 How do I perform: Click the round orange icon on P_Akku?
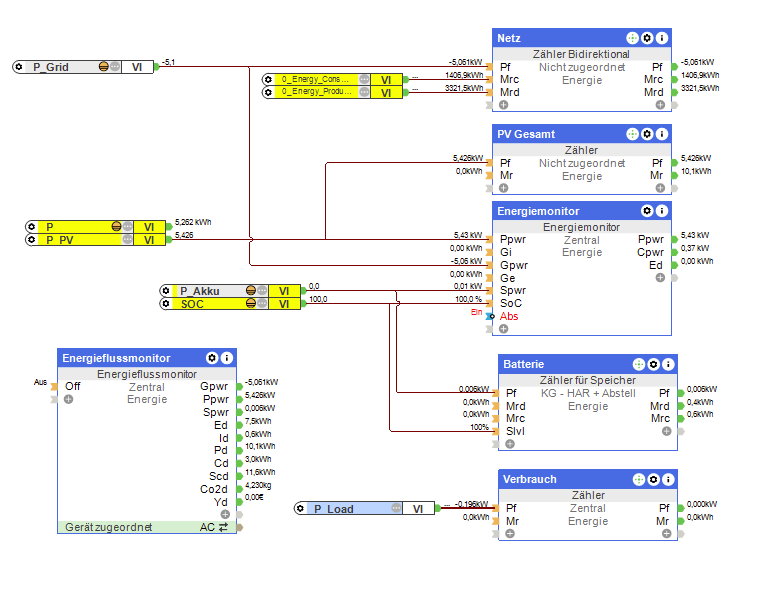coord(247,291)
